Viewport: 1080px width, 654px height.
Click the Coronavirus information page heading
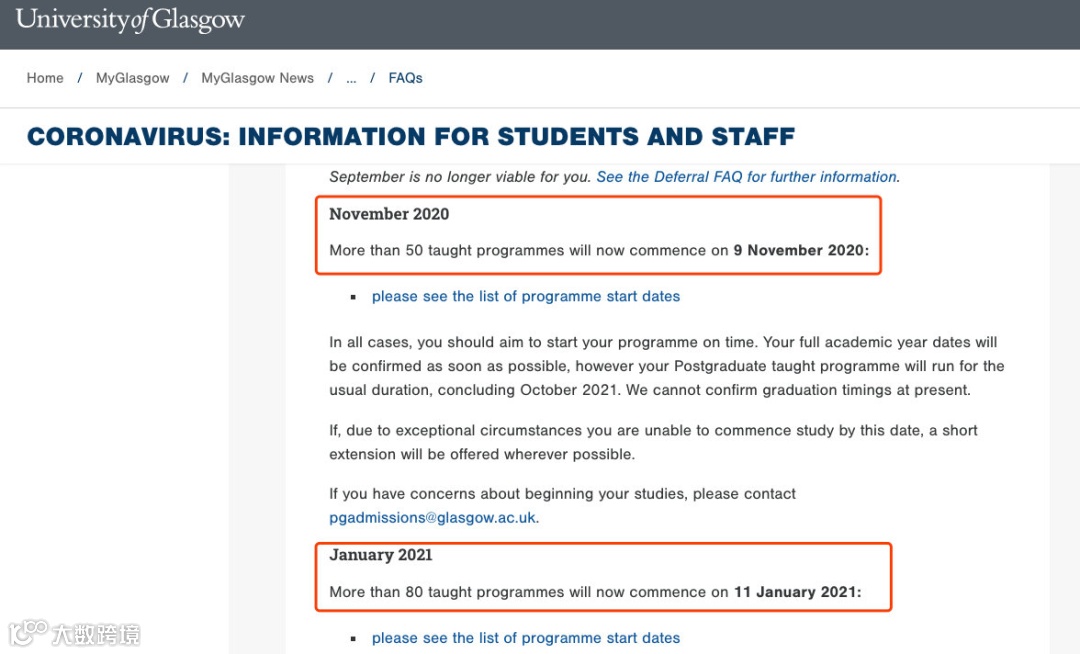point(411,137)
